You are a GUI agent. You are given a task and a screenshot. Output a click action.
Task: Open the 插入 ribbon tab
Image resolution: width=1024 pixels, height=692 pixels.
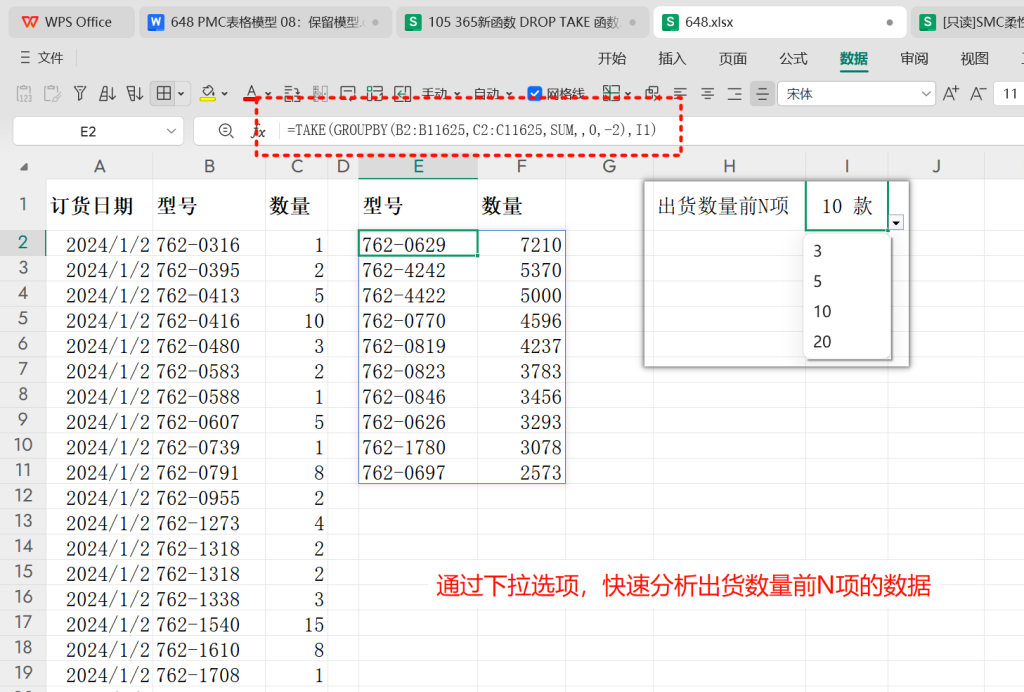[672, 59]
